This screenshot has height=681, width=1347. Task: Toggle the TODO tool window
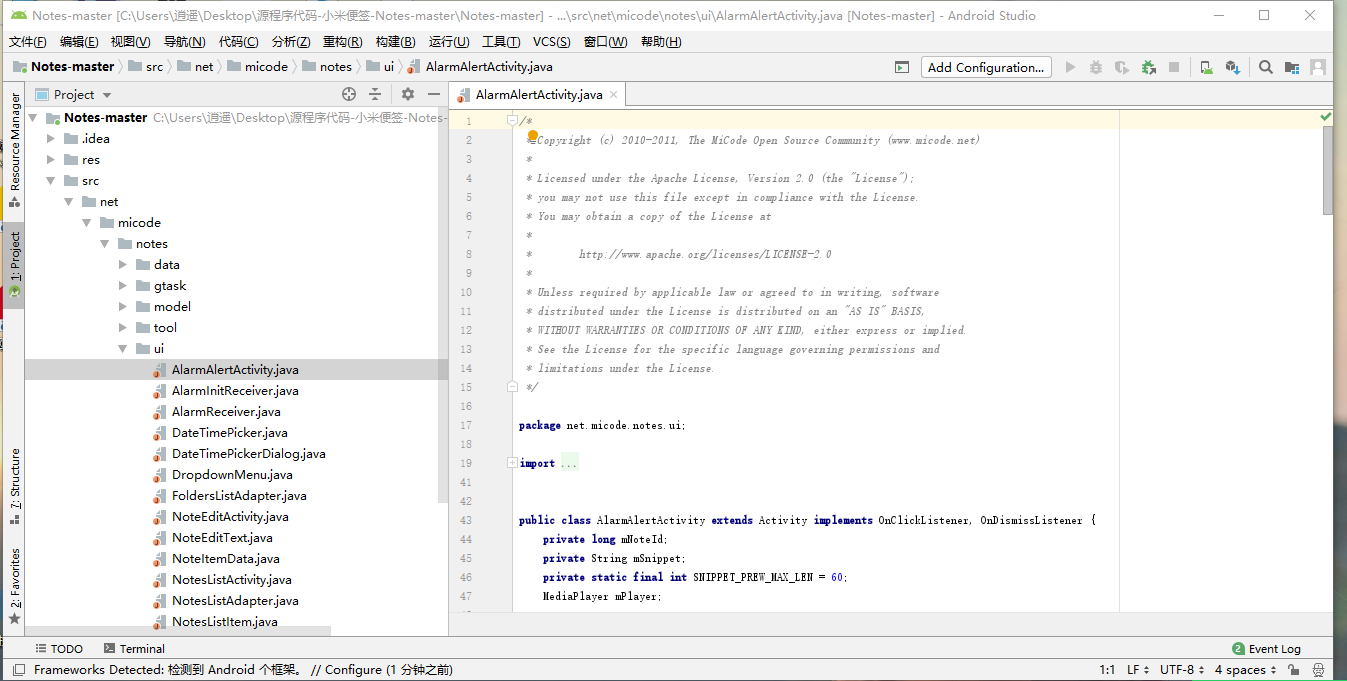pos(58,649)
